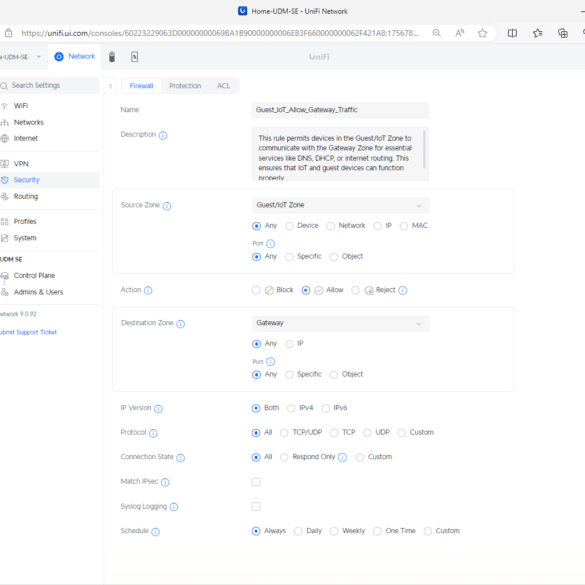Expand the console selector chevron dropdown

coord(39,57)
